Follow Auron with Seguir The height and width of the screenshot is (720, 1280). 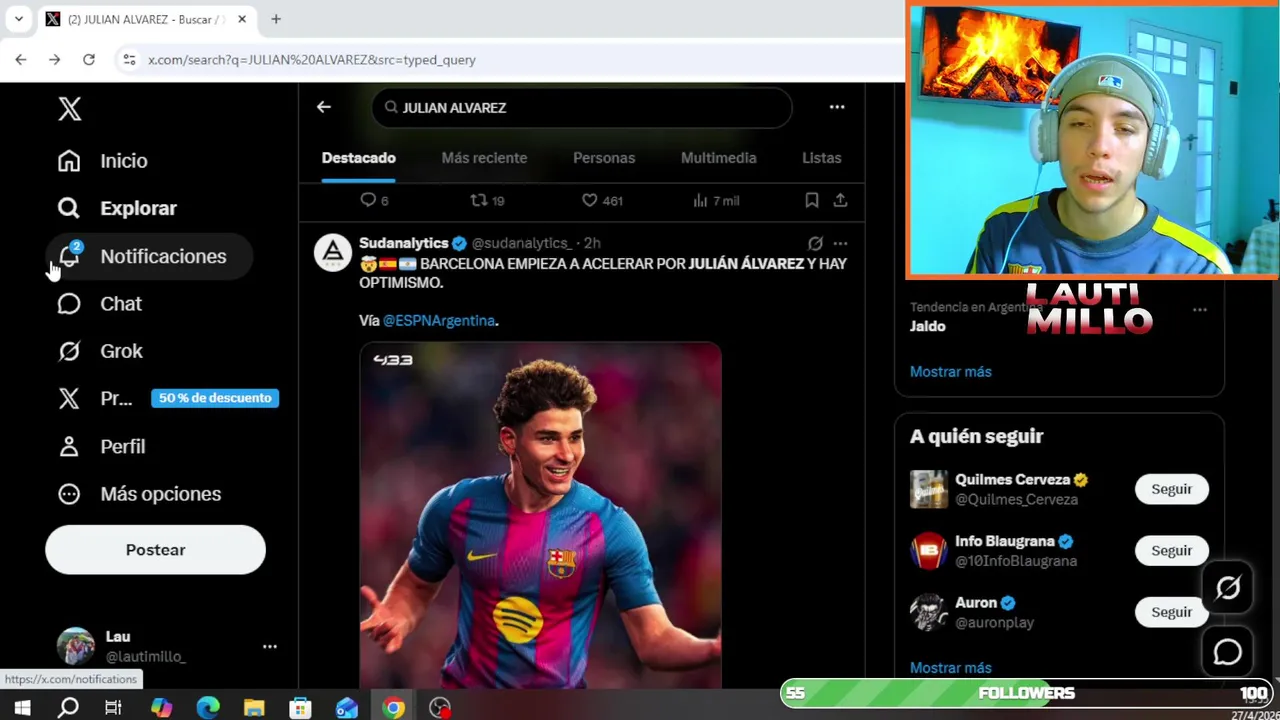pos(1171,612)
